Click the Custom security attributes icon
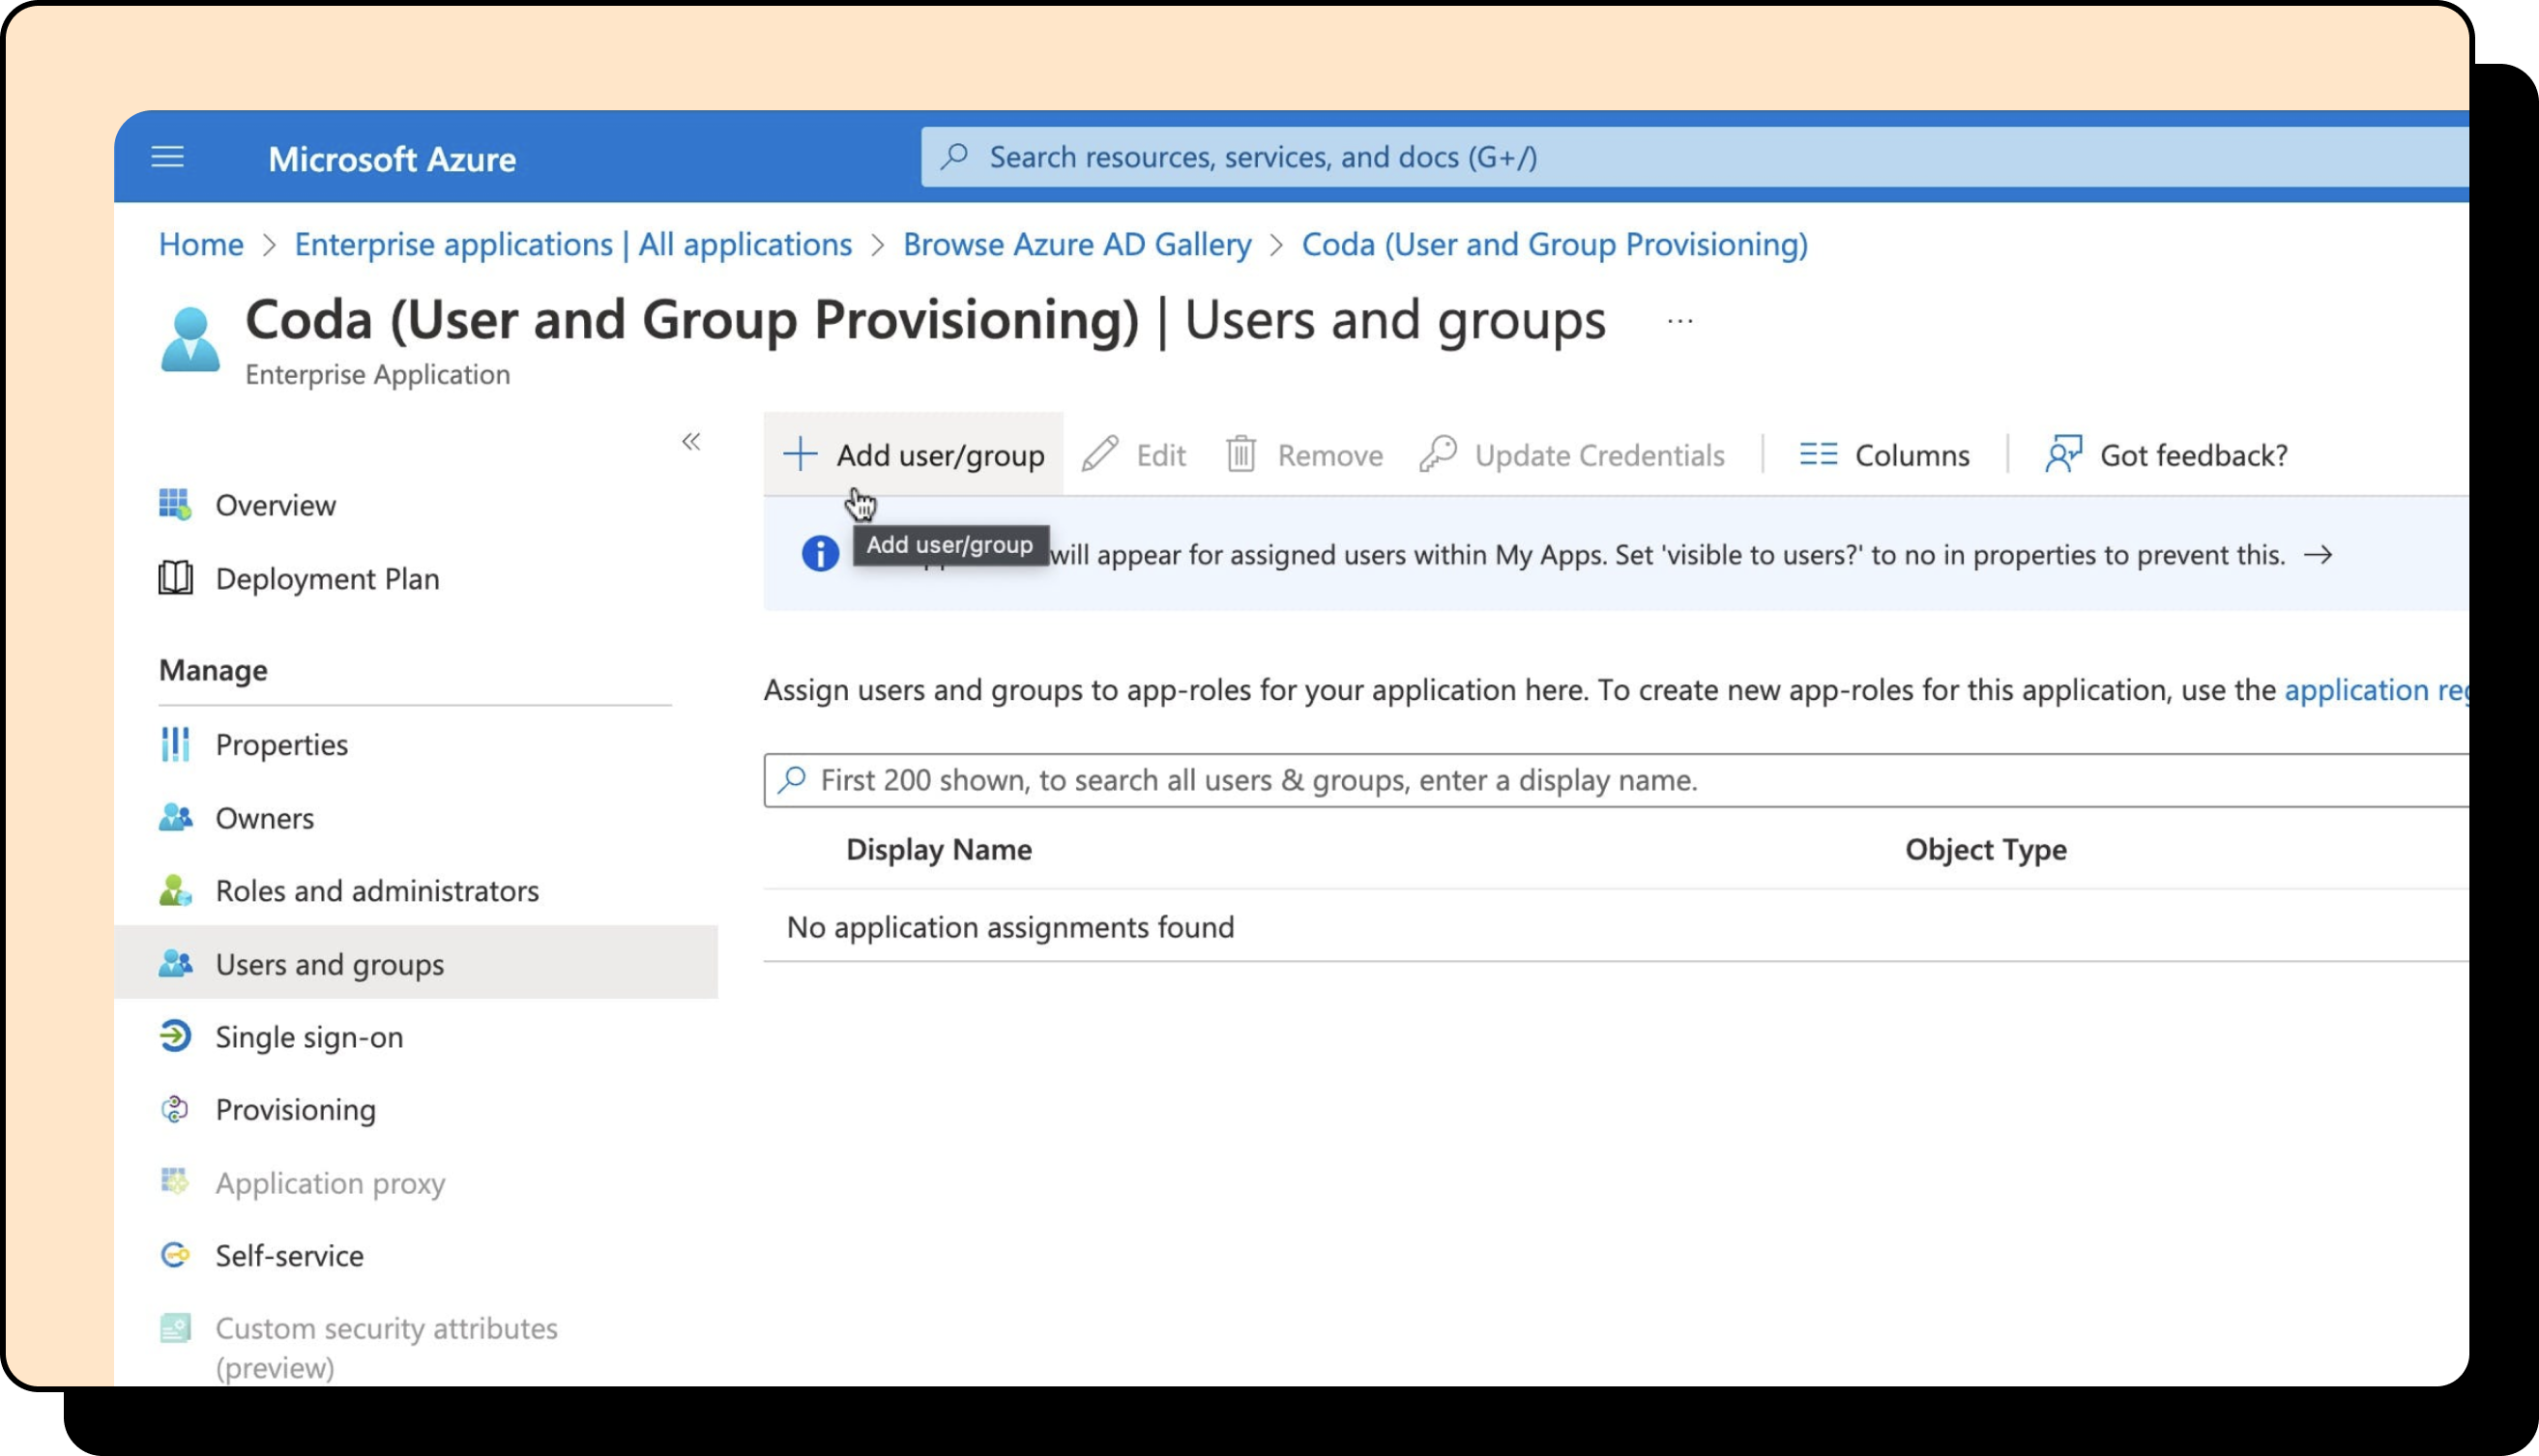Image resolution: width=2539 pixels, height=1456 pixels. point(175,1328)
